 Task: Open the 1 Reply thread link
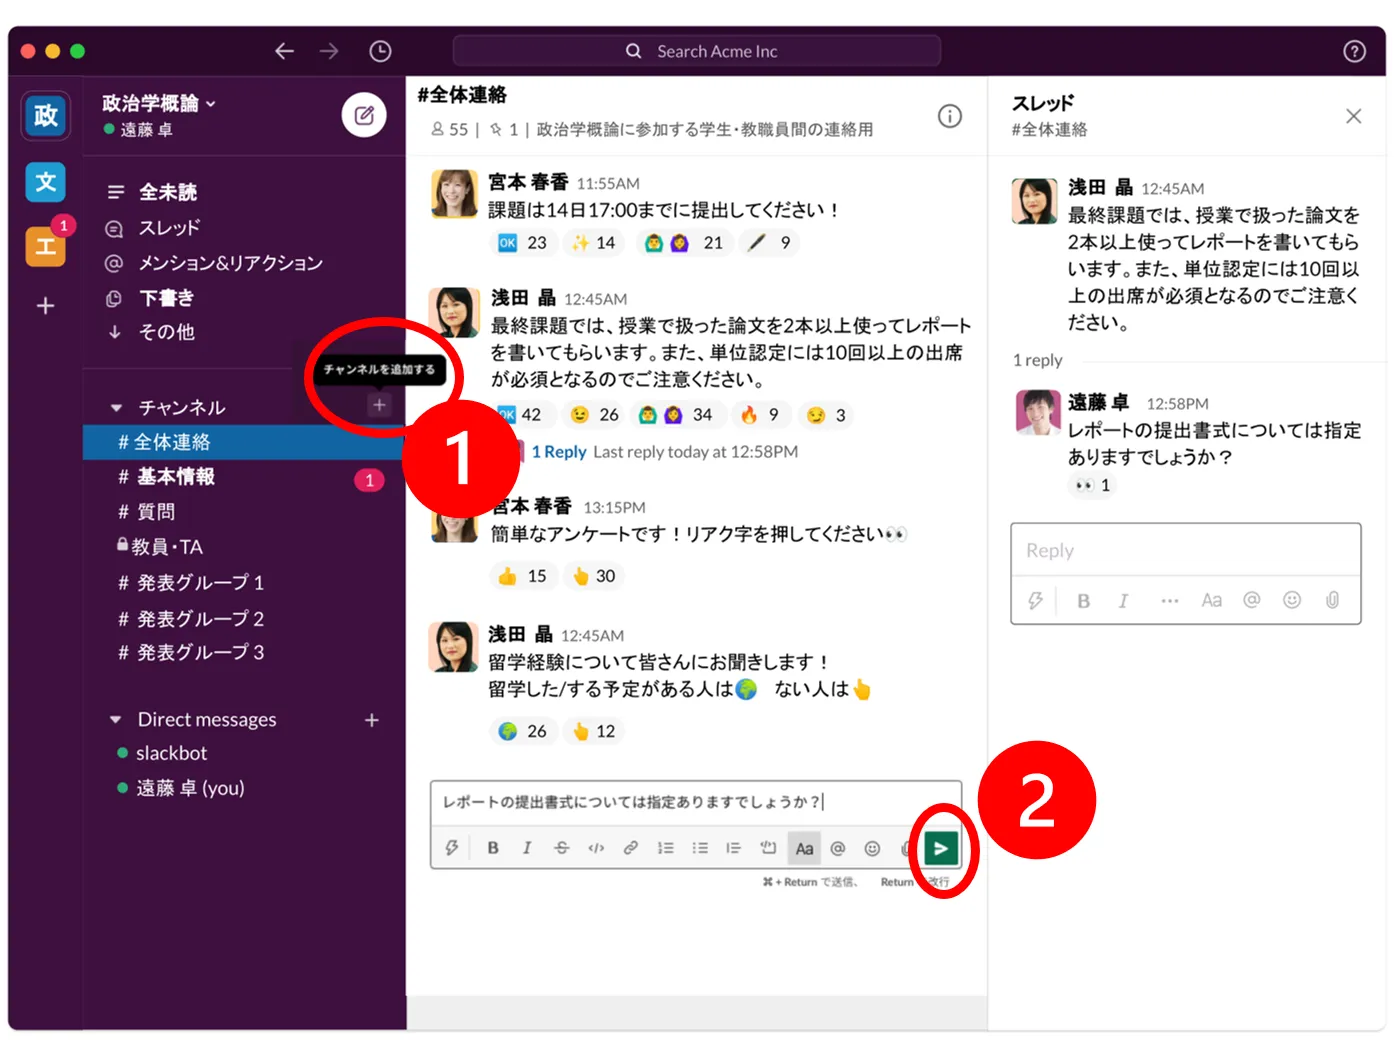coord(558,452)
